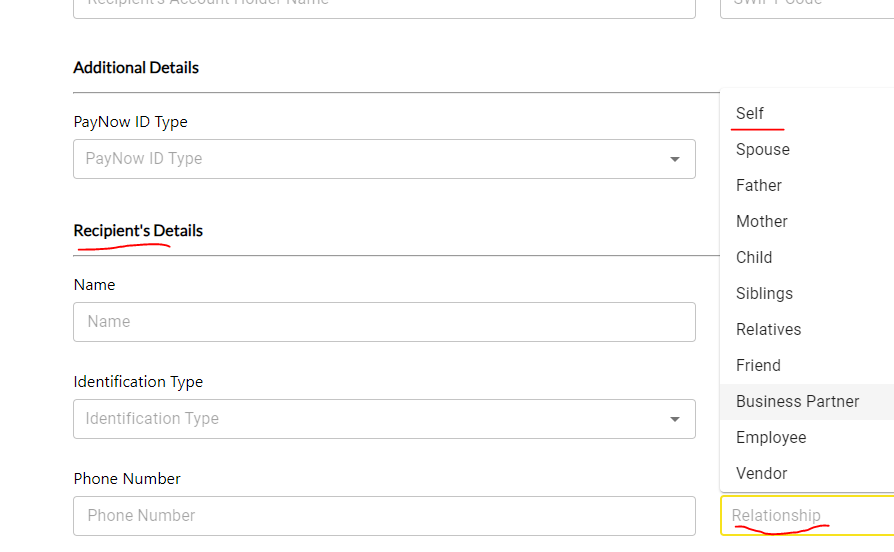Select 'Vendor' from the relationship list
The image size is (894, 552).
pos(762,473)
